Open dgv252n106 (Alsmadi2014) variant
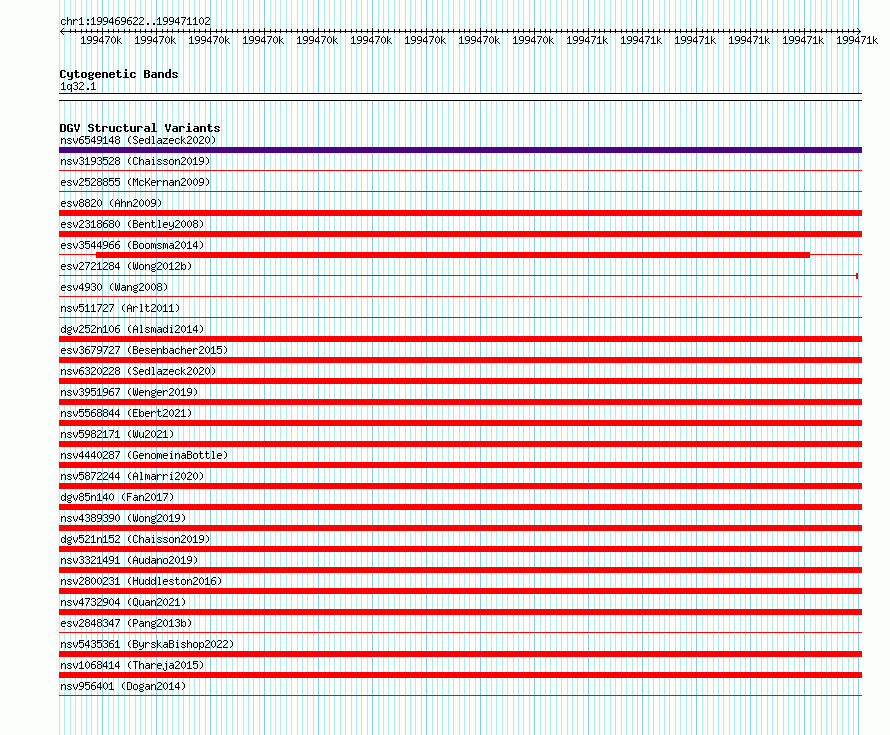The width and height of the screenshot is (890, 735). coord(132,329)
